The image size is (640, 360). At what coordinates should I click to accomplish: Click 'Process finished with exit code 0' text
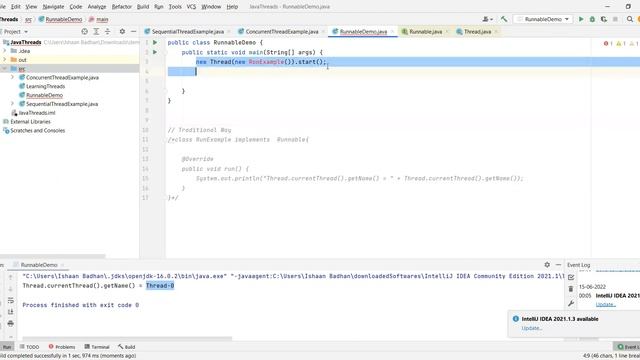pos(80,305)
